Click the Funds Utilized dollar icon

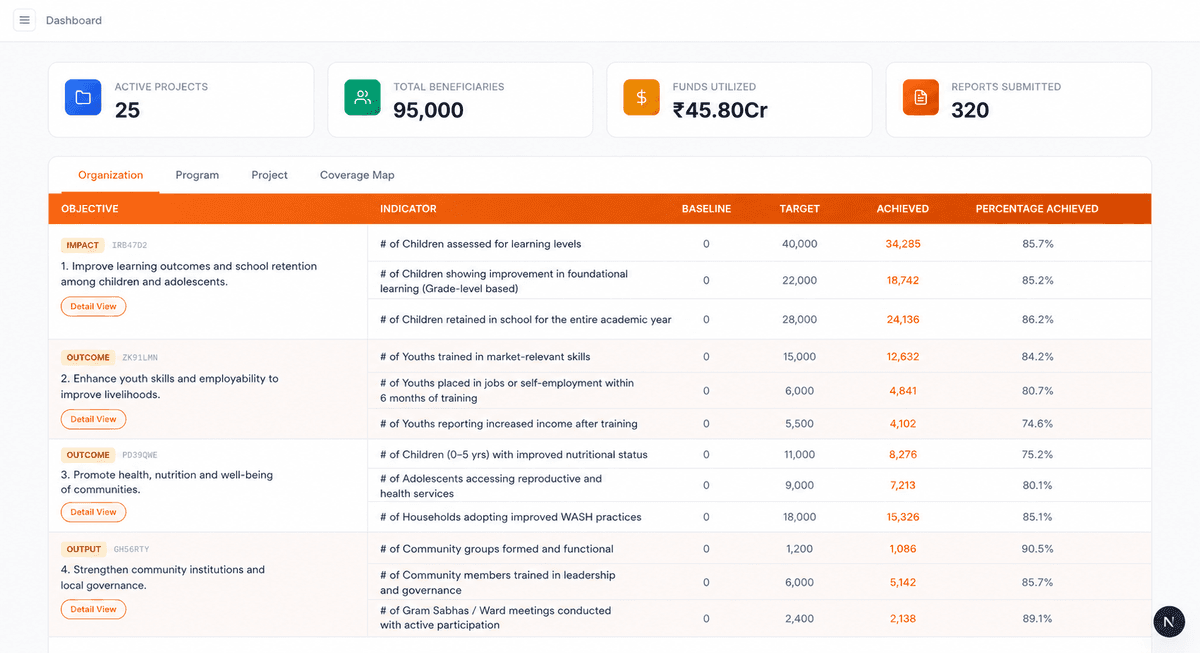[x=641, y=97]
